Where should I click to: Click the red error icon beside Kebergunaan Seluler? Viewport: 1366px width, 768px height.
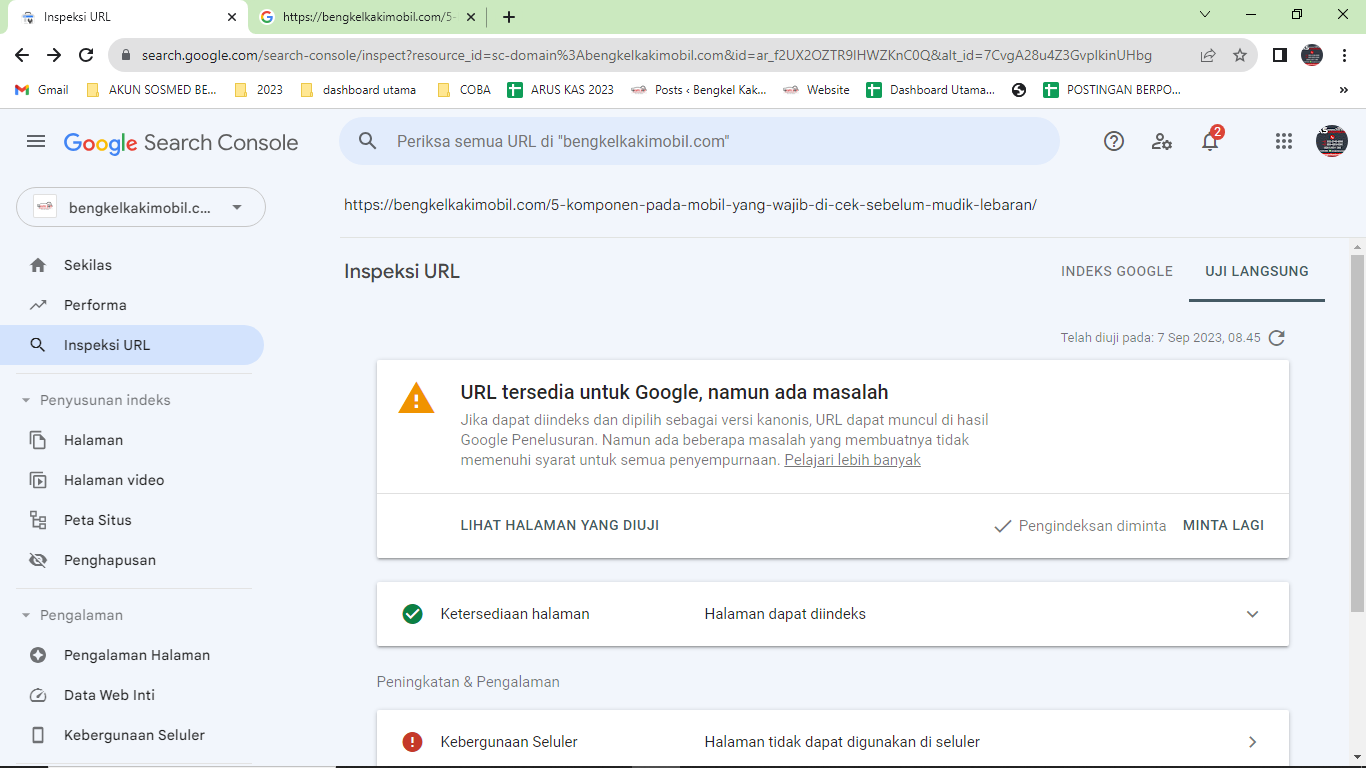pos(412,742)
